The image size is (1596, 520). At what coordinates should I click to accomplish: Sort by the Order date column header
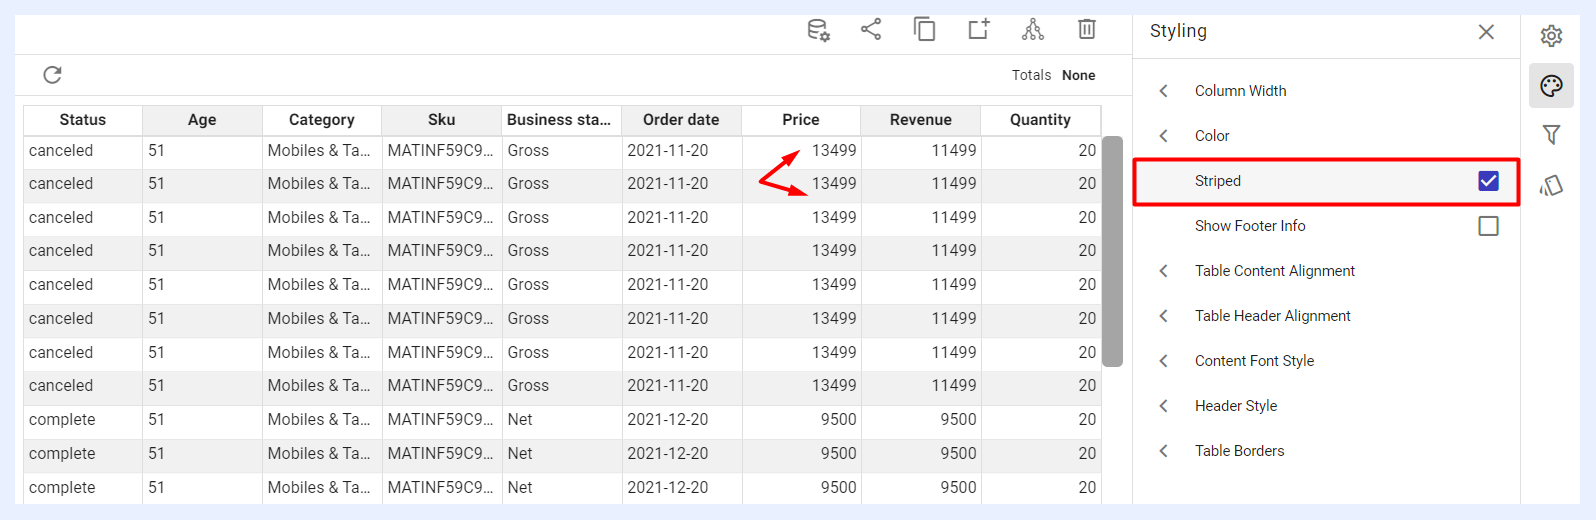click(x=681, y=120)
